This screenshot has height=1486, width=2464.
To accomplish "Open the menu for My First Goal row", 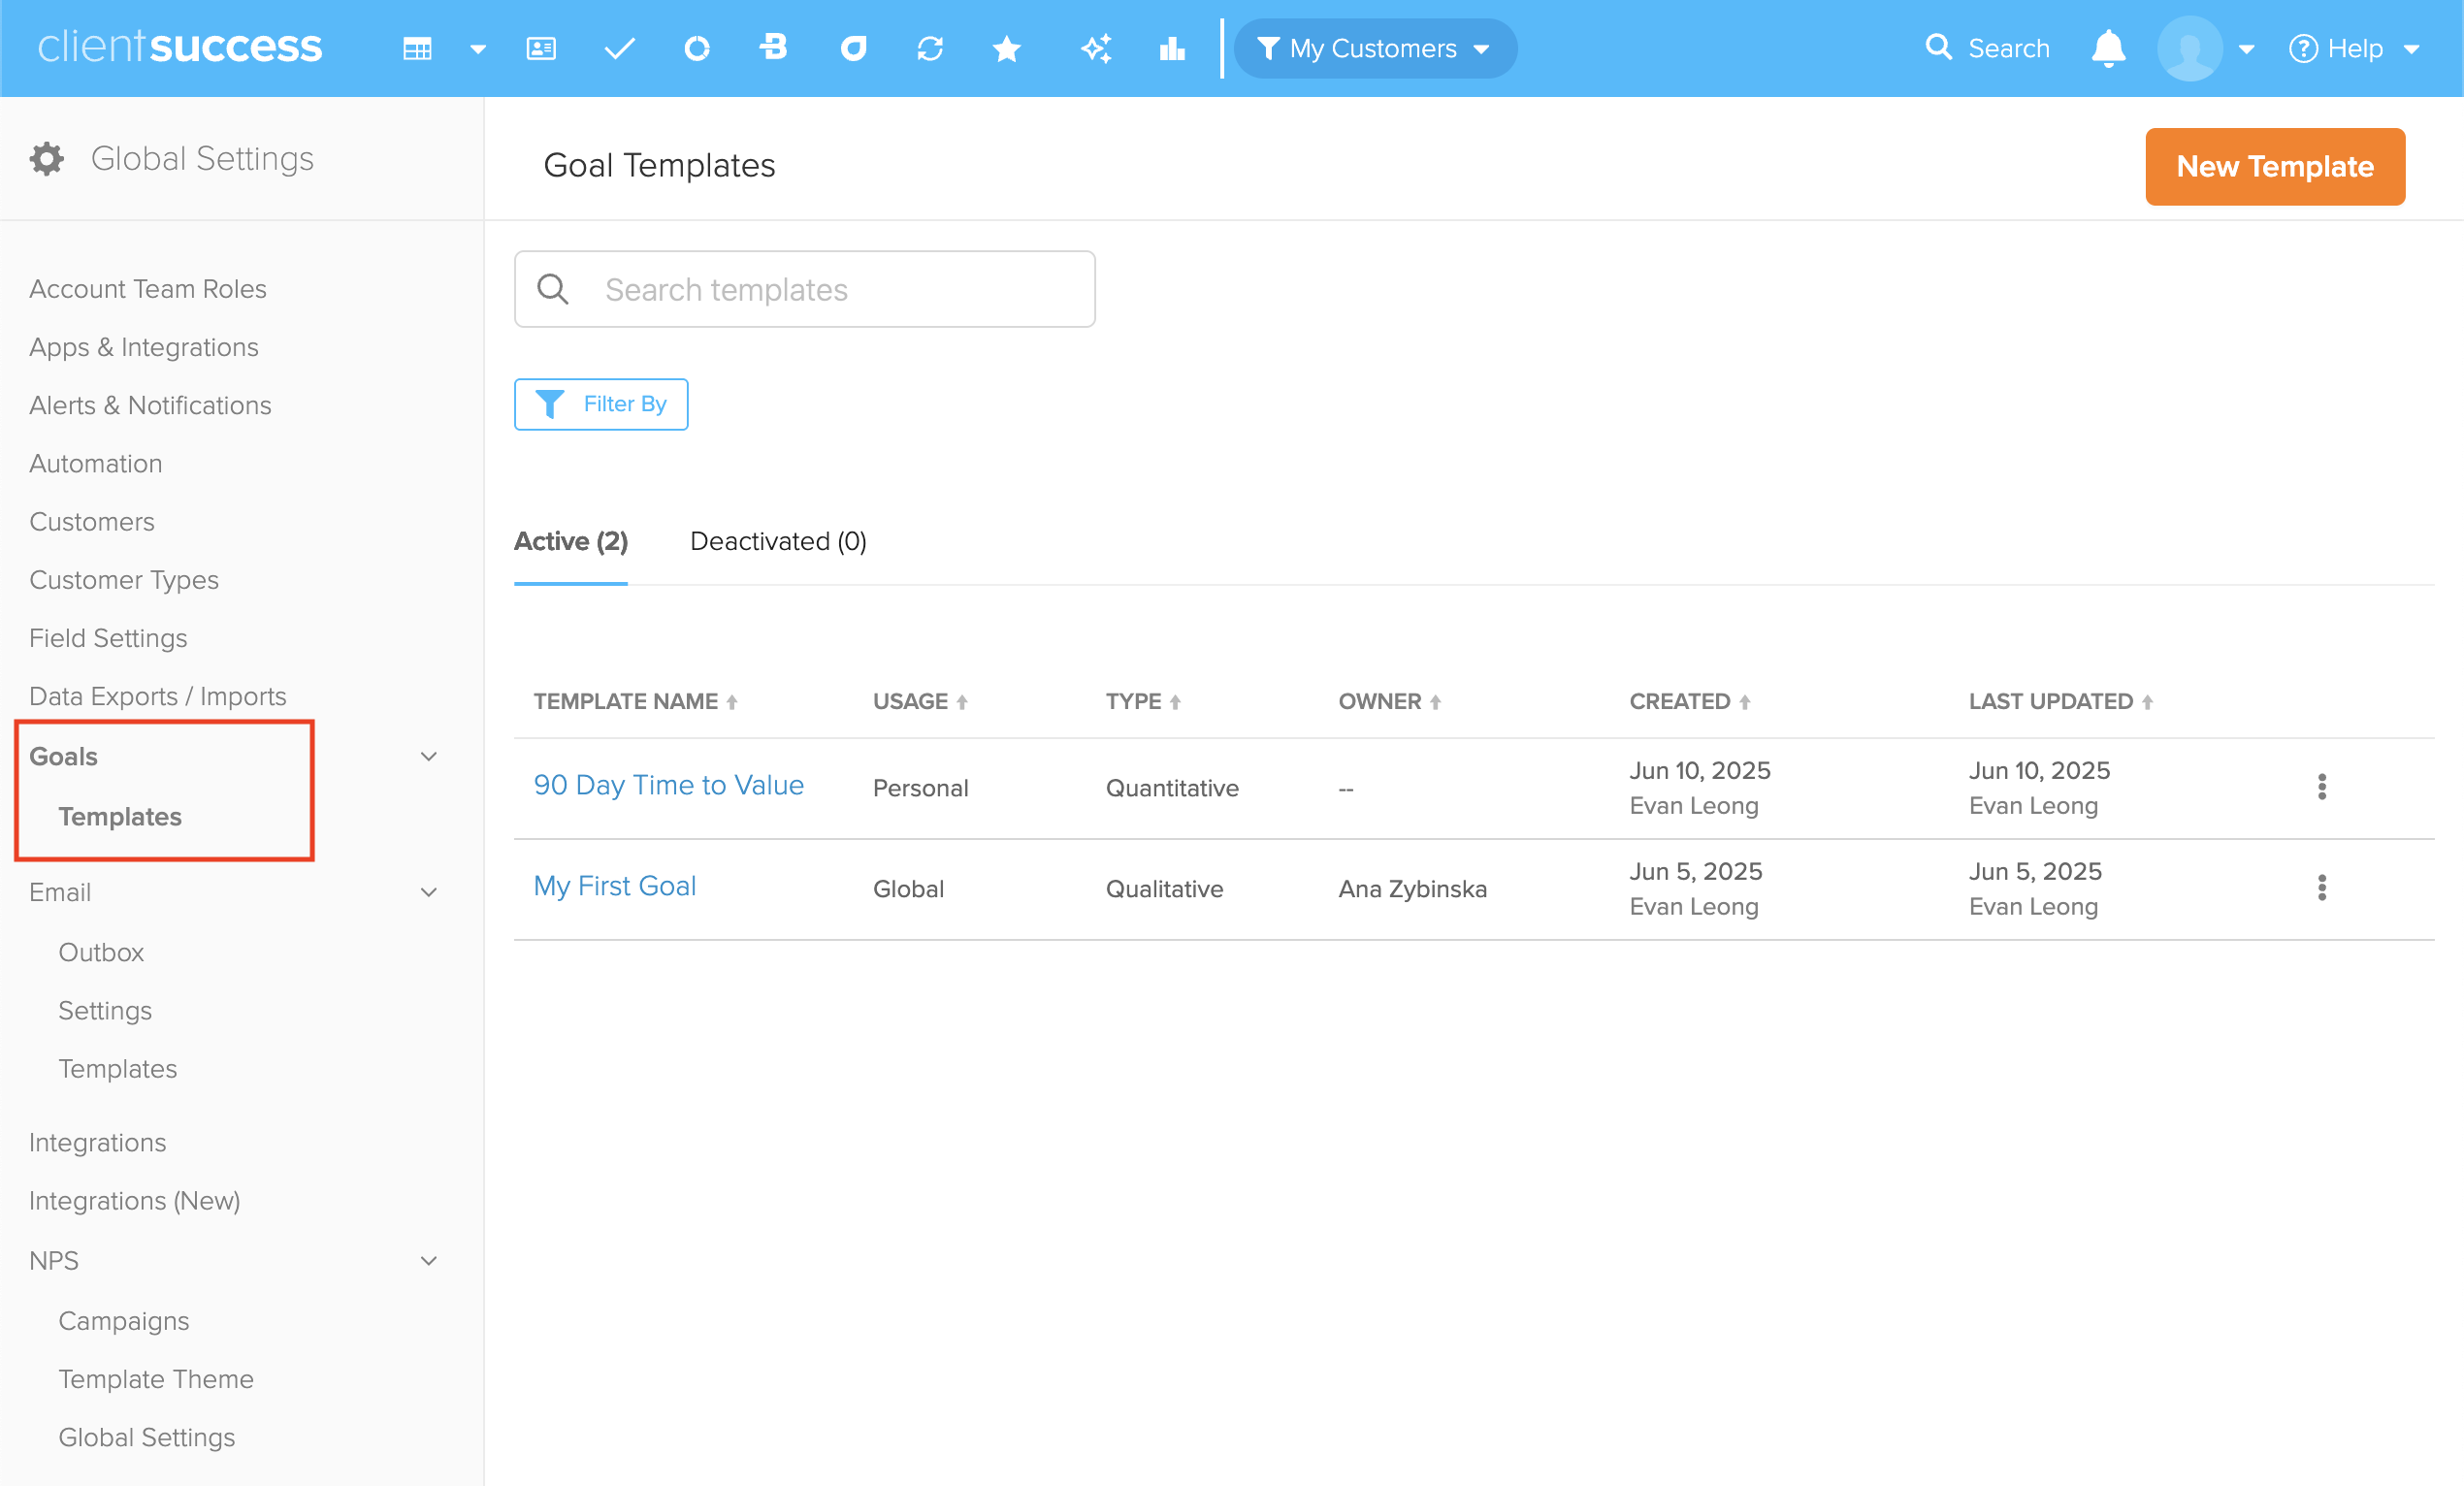I will click(x=2322, y=888).
